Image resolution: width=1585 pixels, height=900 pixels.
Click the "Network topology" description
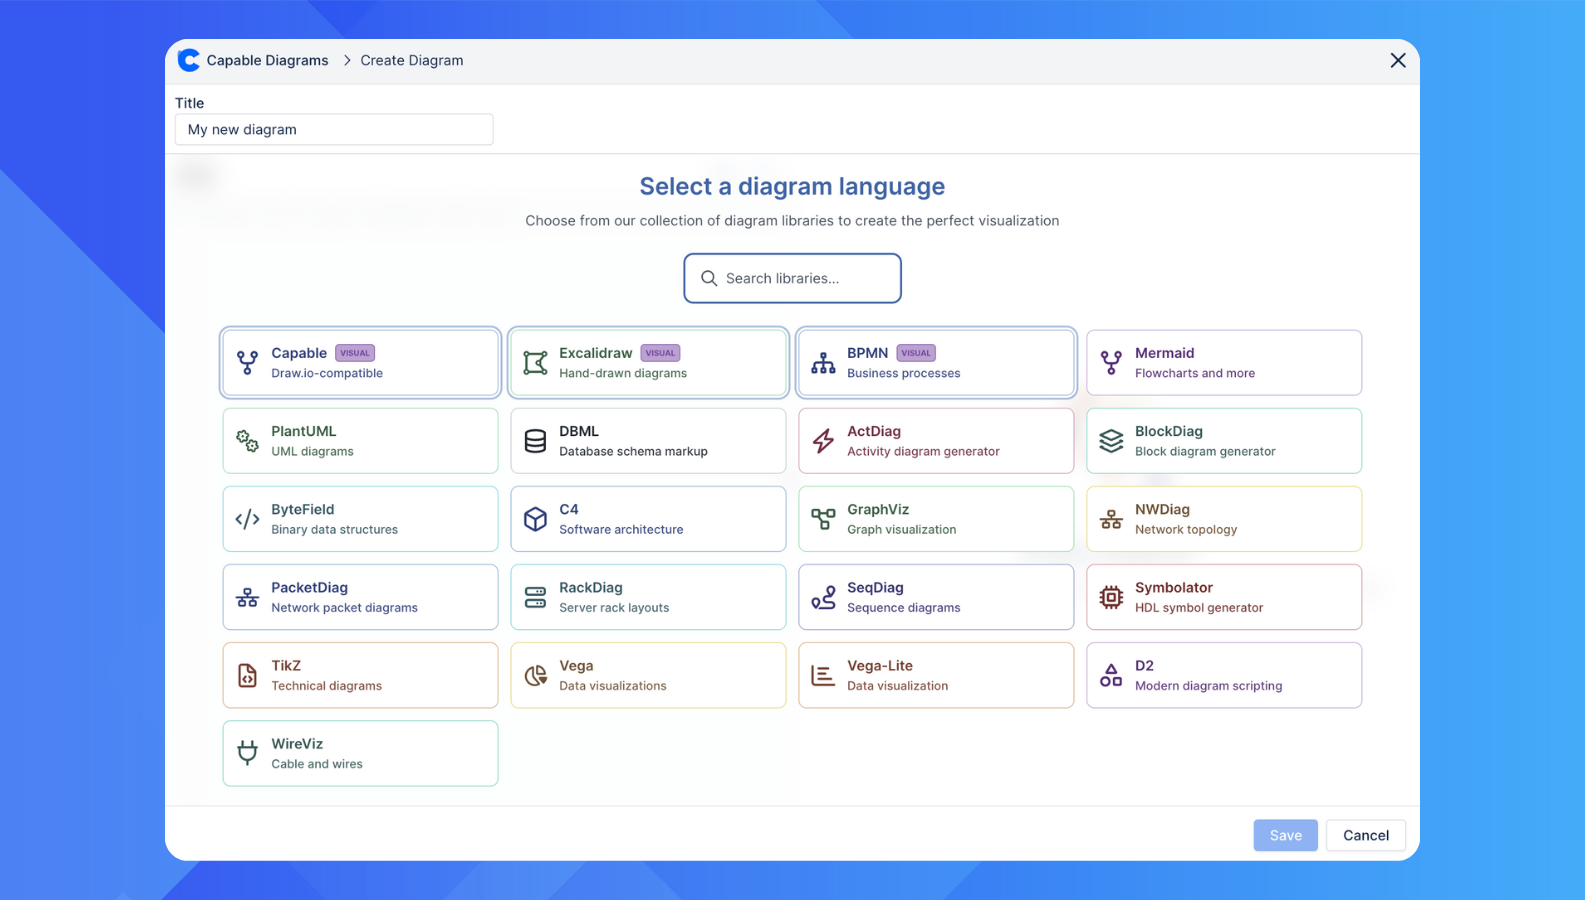point(1186,529)
